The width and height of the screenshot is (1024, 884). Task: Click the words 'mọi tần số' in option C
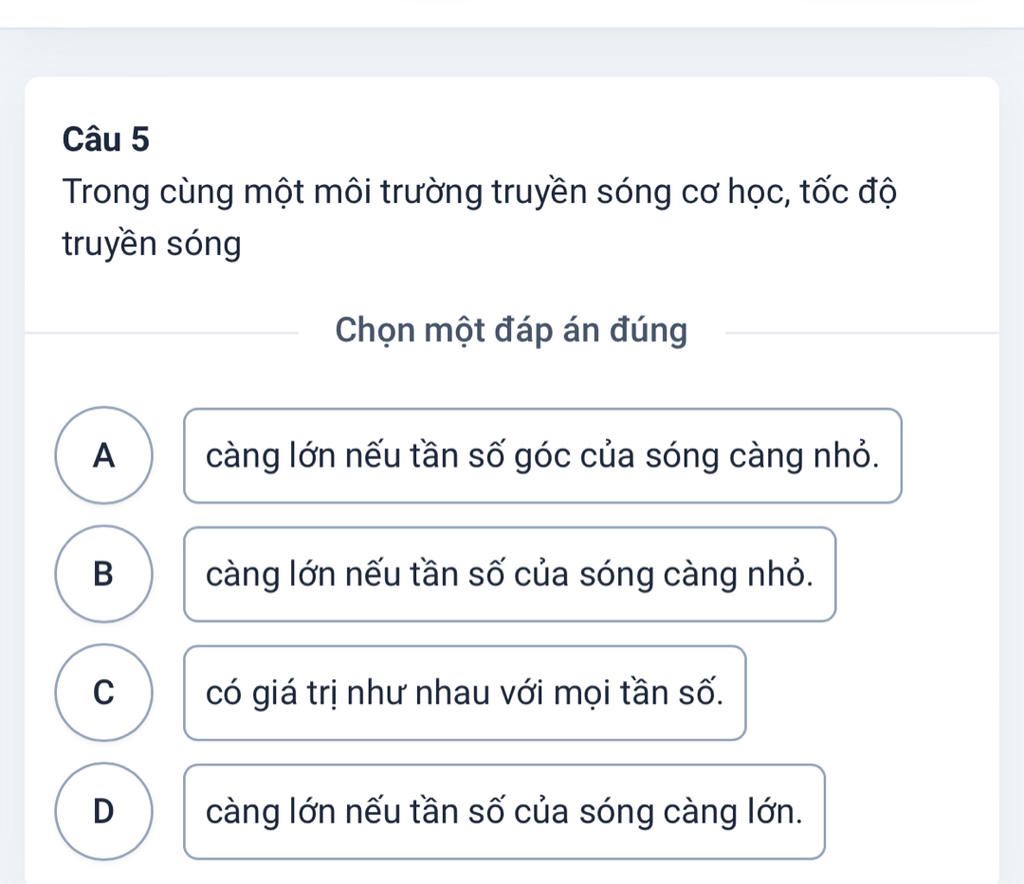point(639,693)
